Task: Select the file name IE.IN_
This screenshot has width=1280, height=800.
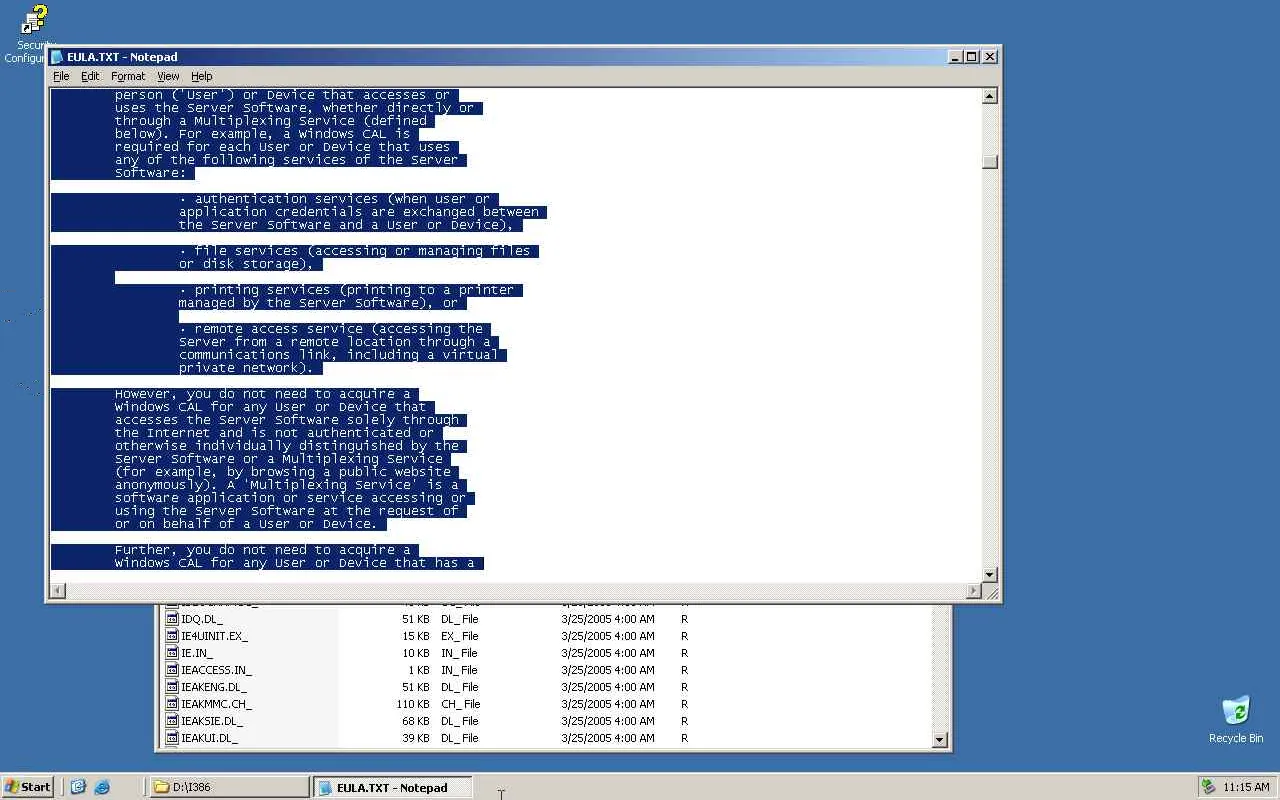Action: [x=197, y=653]
